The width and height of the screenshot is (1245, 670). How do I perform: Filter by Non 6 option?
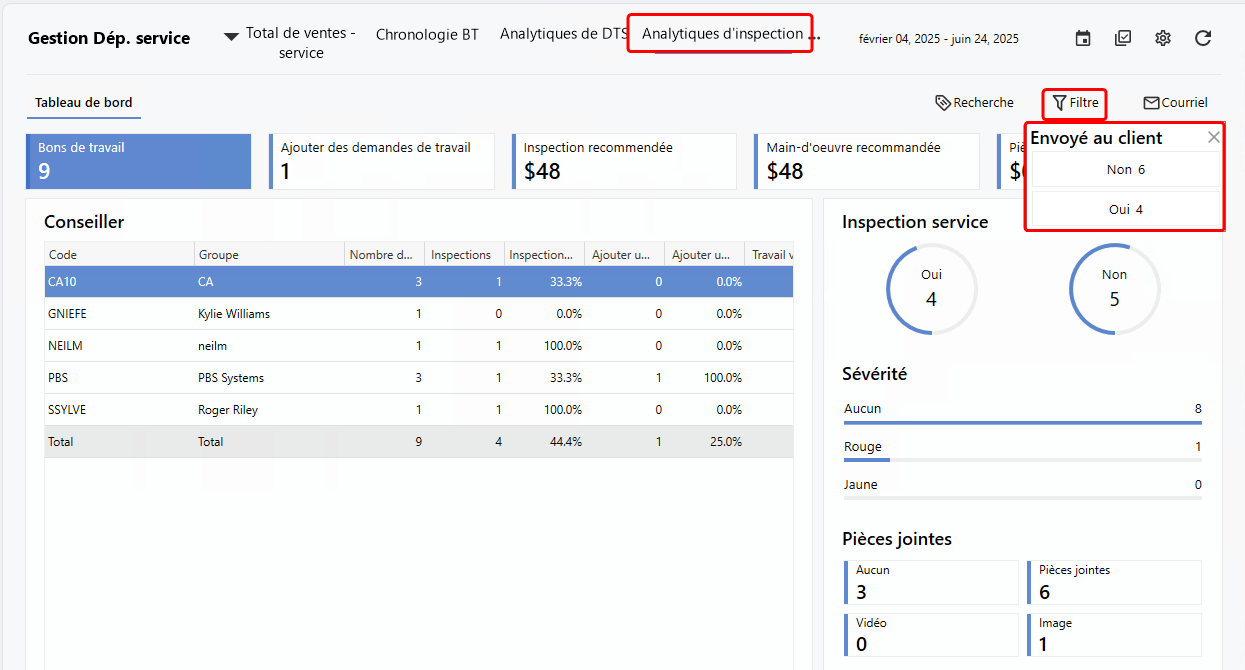pos(1125,170)
